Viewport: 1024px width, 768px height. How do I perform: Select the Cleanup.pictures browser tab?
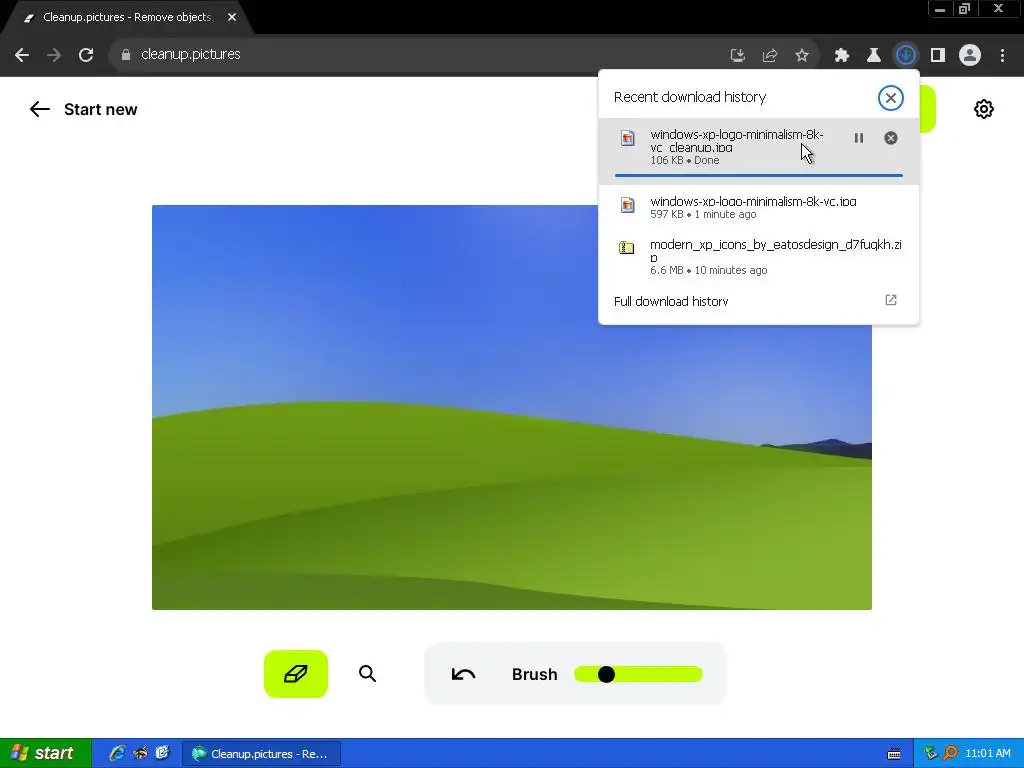(127, 17)
